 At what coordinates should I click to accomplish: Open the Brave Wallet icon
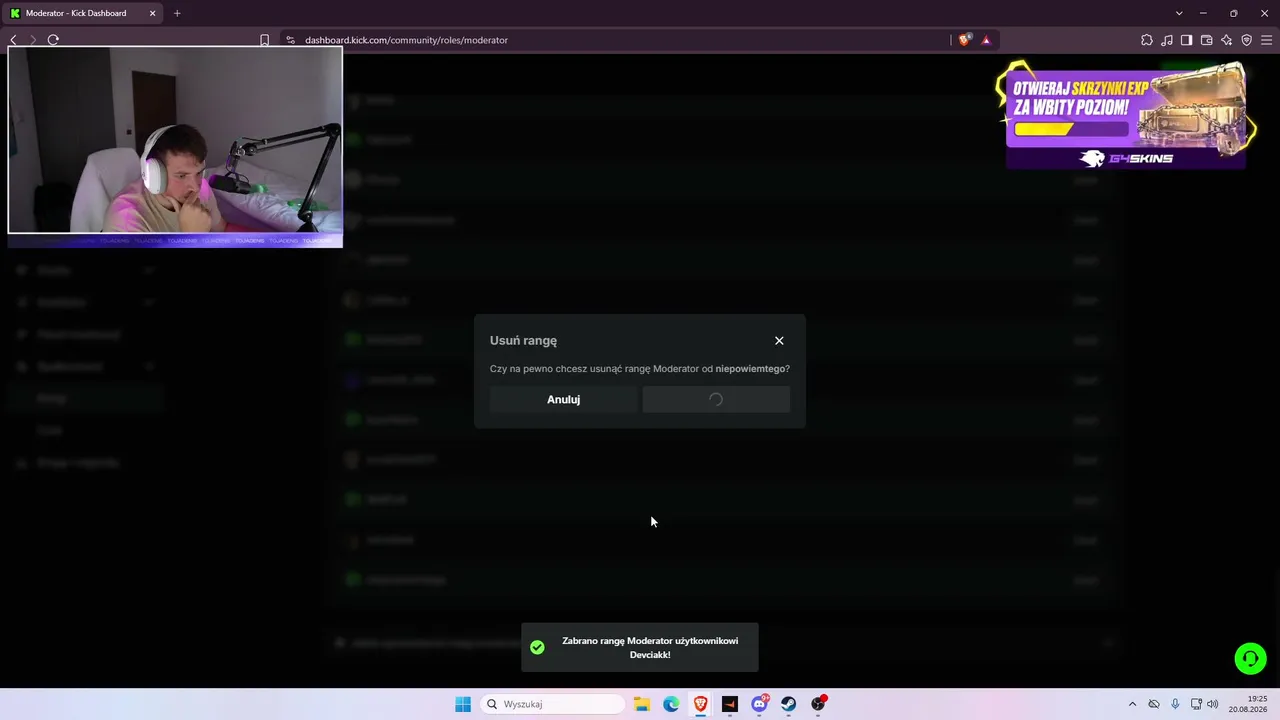click(1207, 40)
